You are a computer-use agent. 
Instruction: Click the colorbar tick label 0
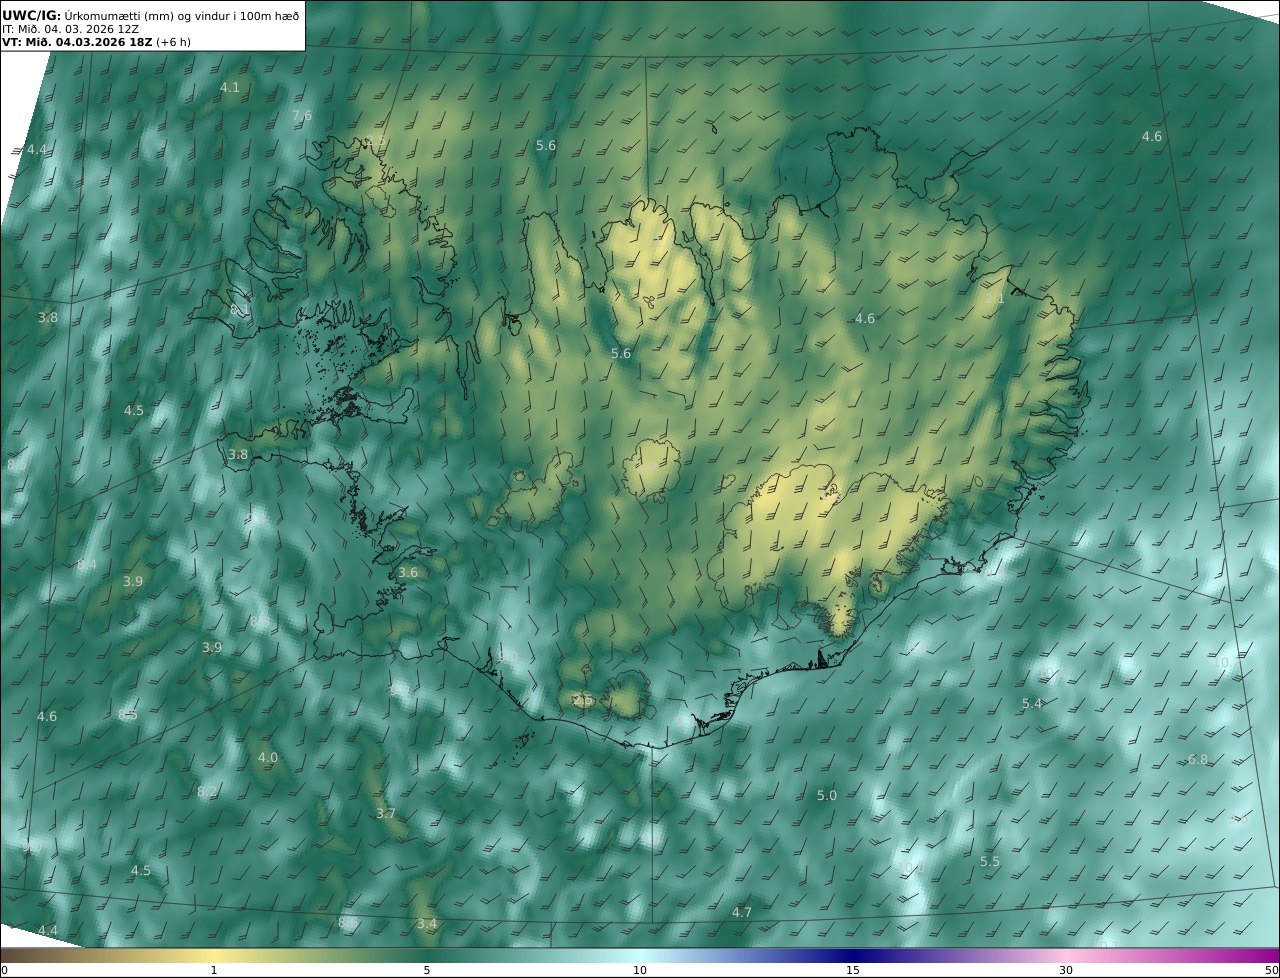(4, 970)
